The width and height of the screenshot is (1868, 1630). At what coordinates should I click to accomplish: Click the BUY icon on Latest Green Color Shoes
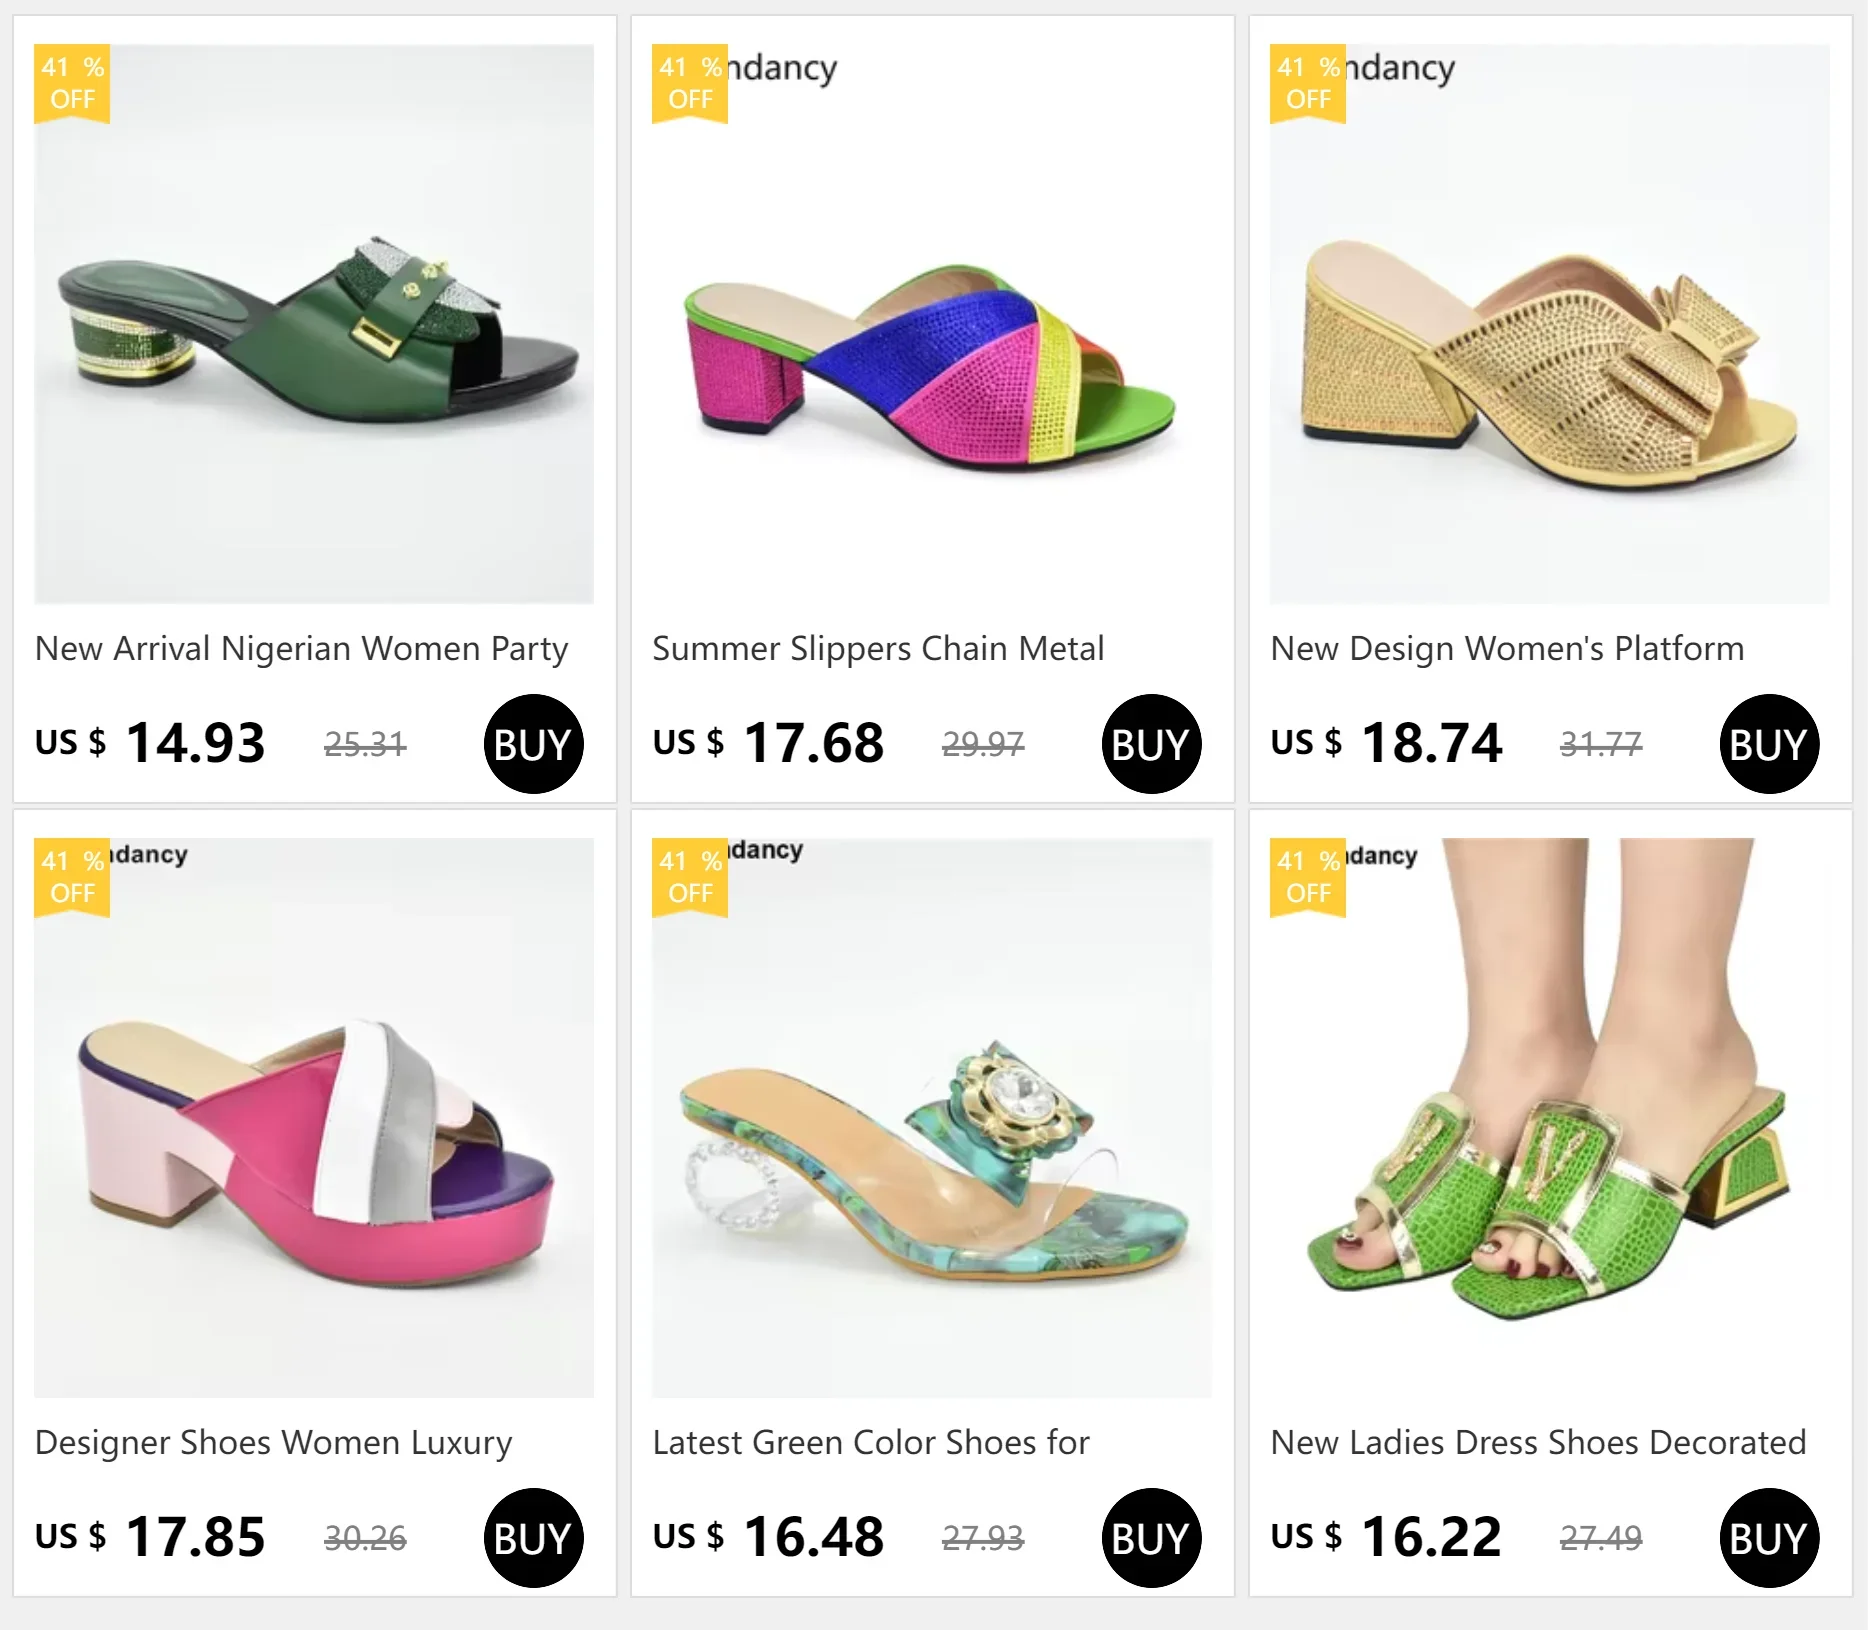(x=1151, y=1538)
